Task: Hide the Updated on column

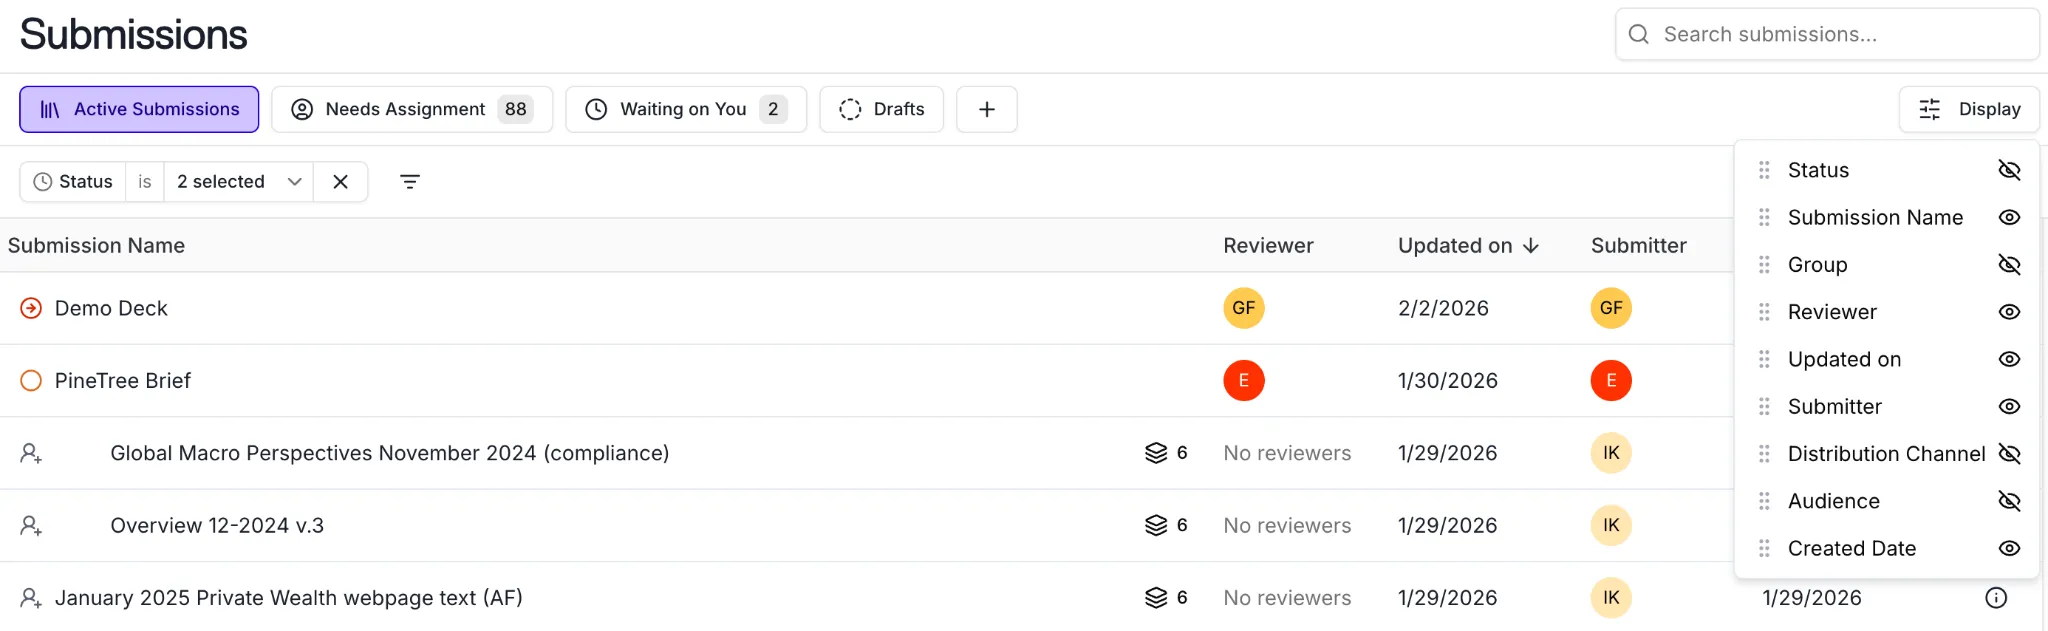Action: coord(2009,359)
